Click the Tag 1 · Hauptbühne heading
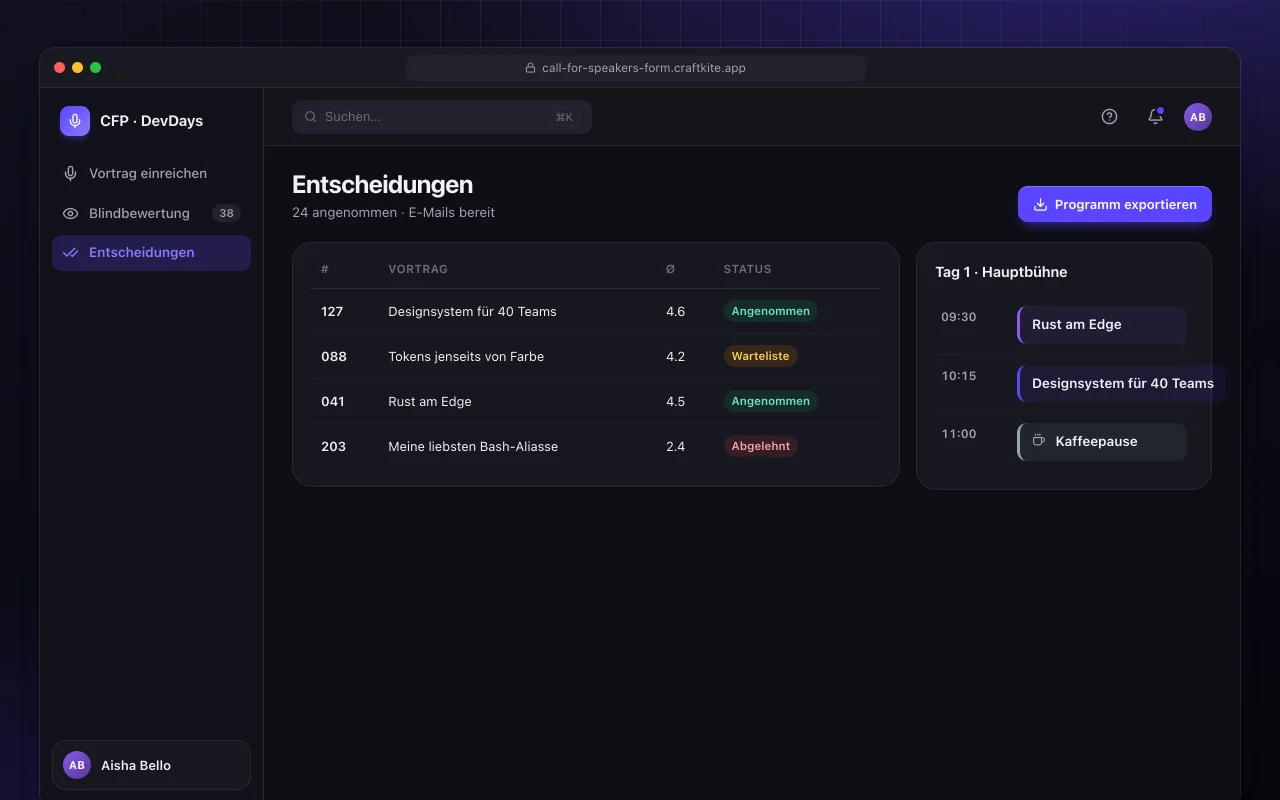Screen dimensions: 1280x800 point(1001,272)
